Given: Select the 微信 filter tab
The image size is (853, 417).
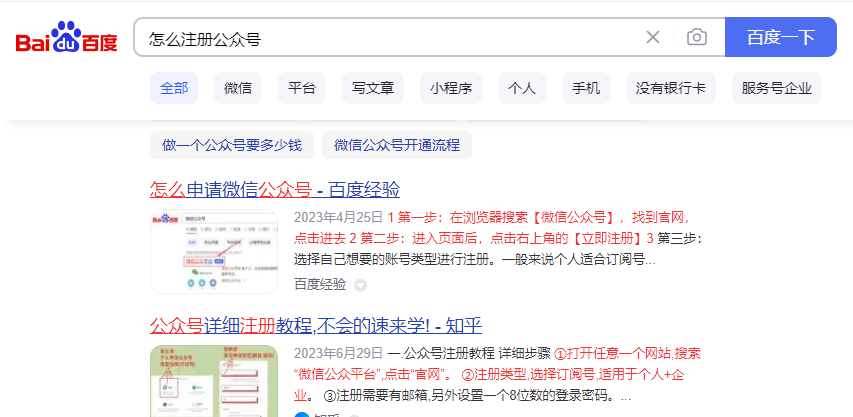Looking at the screenshot, I should 238,88.
